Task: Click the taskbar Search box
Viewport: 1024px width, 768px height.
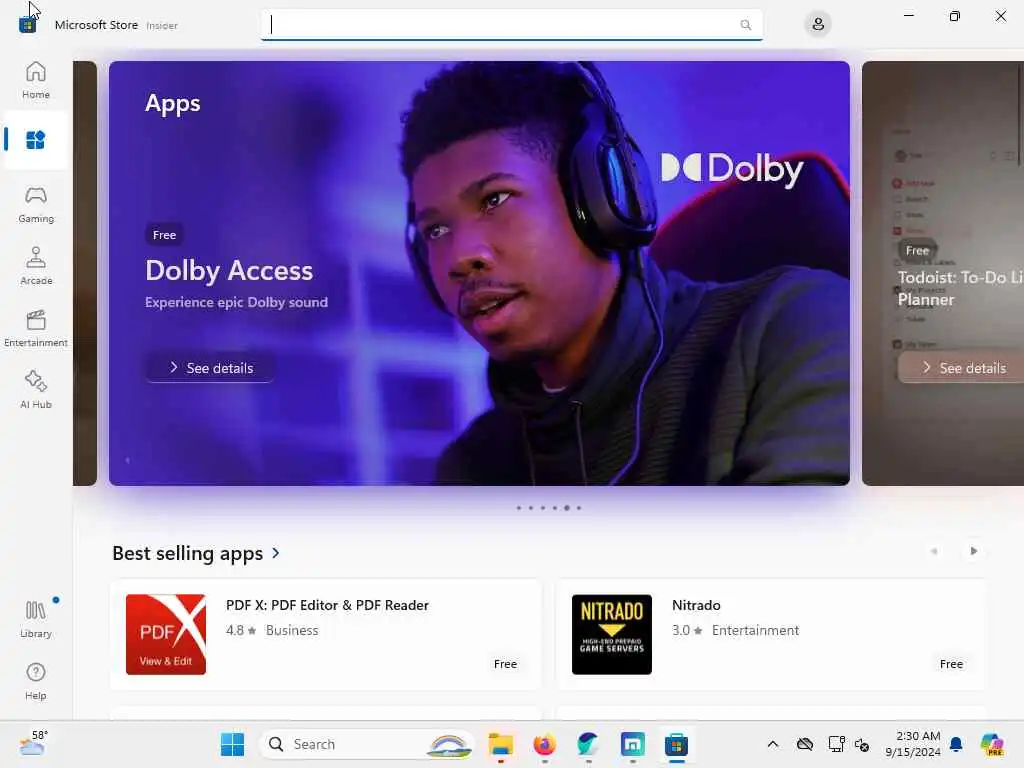Action: point(368,744)
